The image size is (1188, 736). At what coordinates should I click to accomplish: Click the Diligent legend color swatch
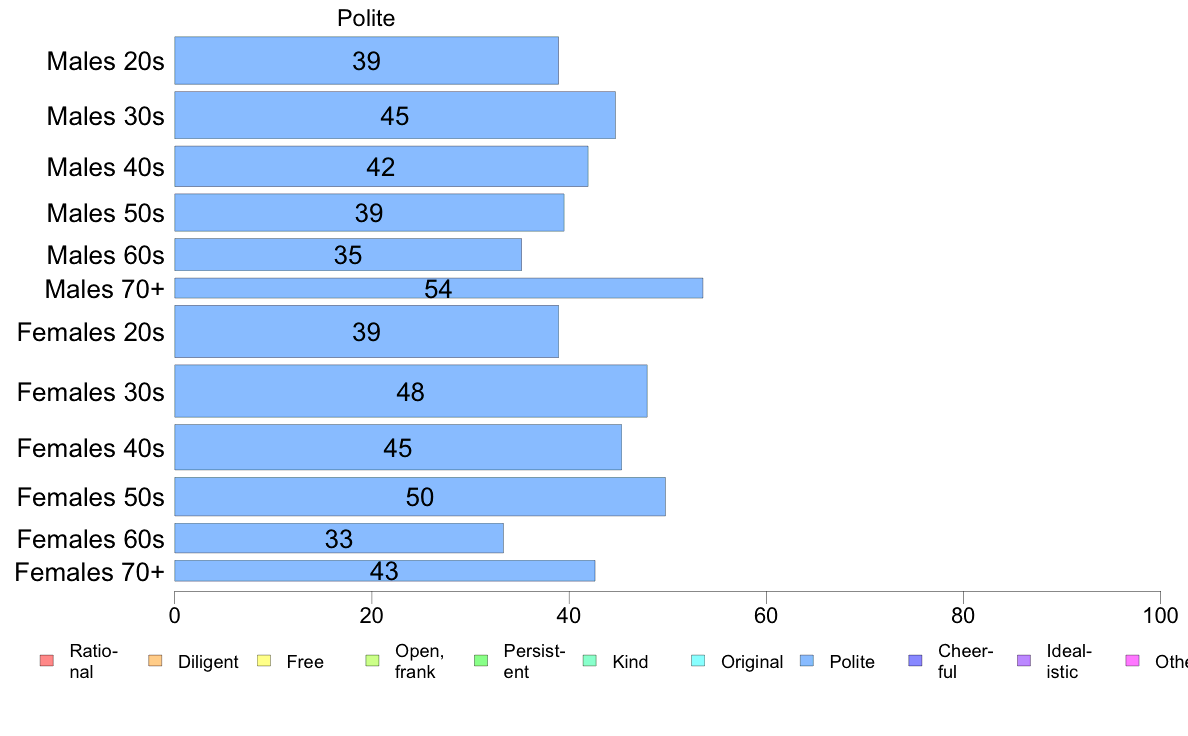(x=155, y=660)
